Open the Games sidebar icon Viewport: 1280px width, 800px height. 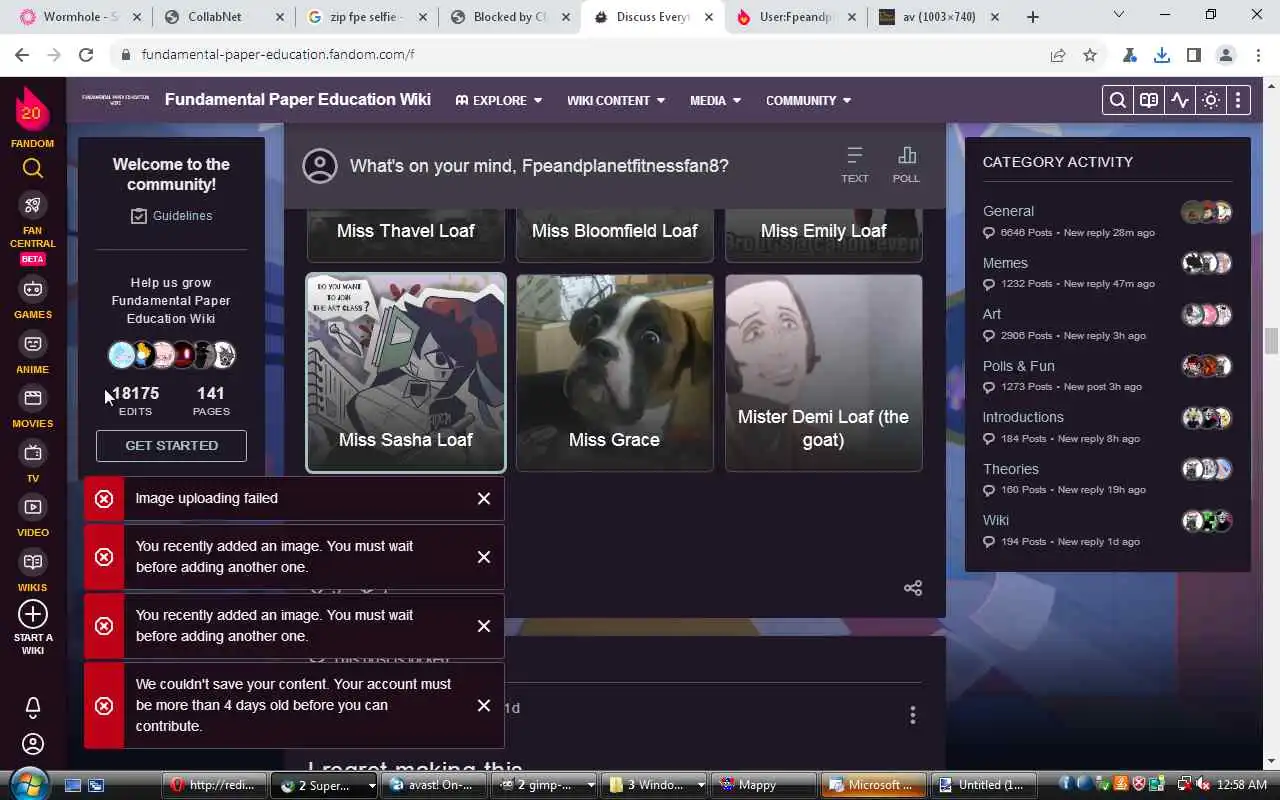coord(33,290)
